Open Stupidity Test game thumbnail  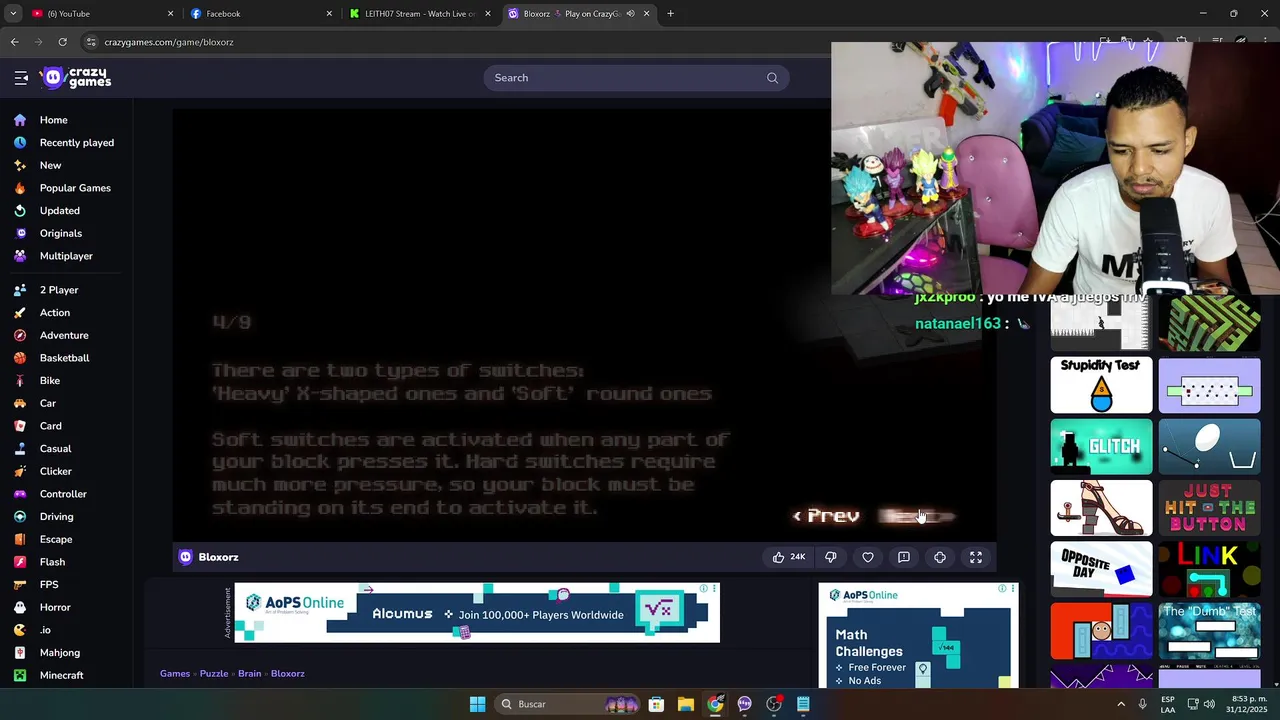tap(1101, 385)
